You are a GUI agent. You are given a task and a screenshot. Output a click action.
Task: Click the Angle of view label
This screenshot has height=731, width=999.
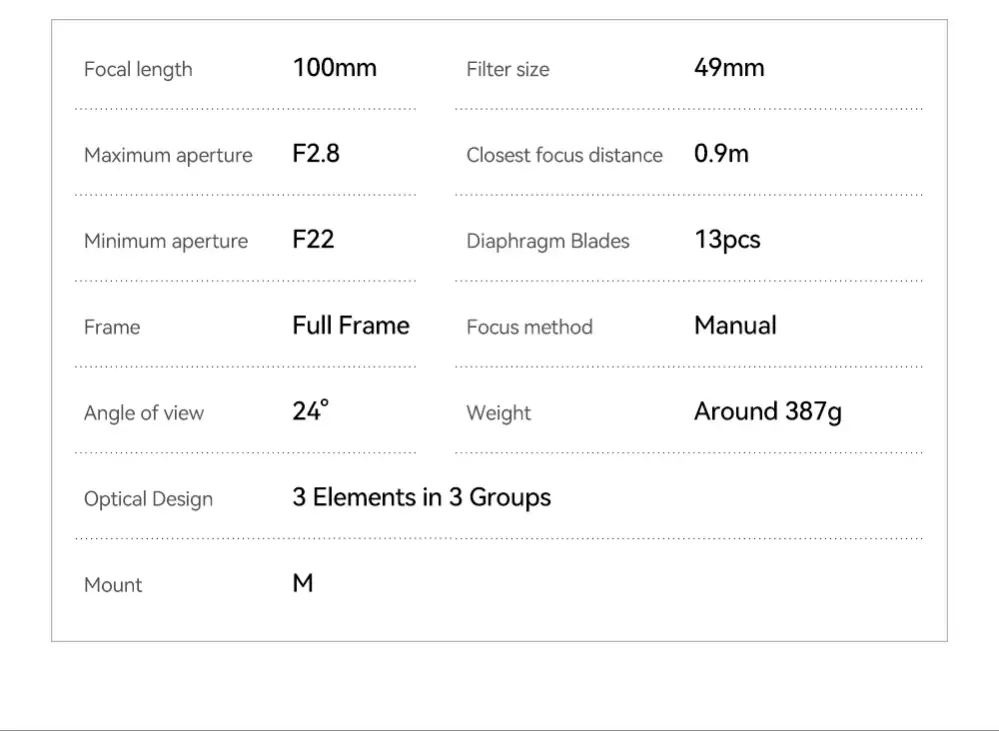tap(144, 414)
